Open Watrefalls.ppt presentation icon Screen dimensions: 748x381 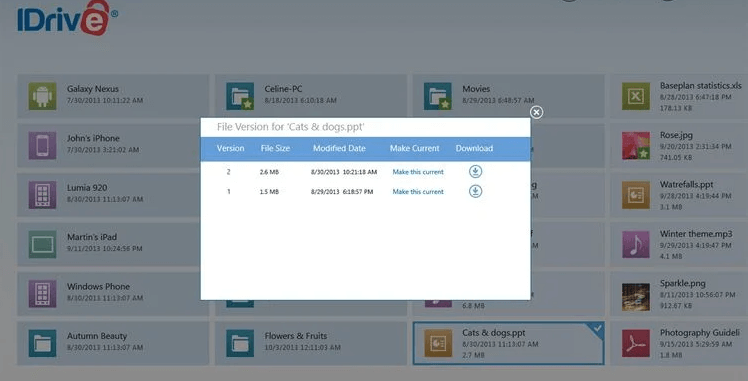tap(636, 195)
